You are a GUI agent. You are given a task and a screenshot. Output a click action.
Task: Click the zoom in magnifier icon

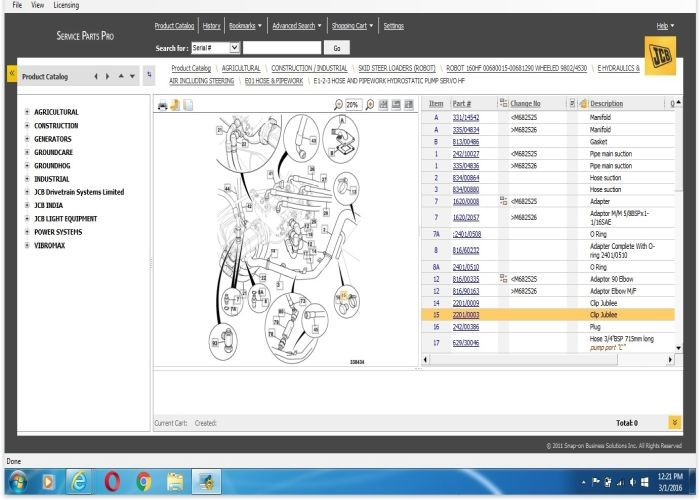pyautogui.click(x=370, y=104)
